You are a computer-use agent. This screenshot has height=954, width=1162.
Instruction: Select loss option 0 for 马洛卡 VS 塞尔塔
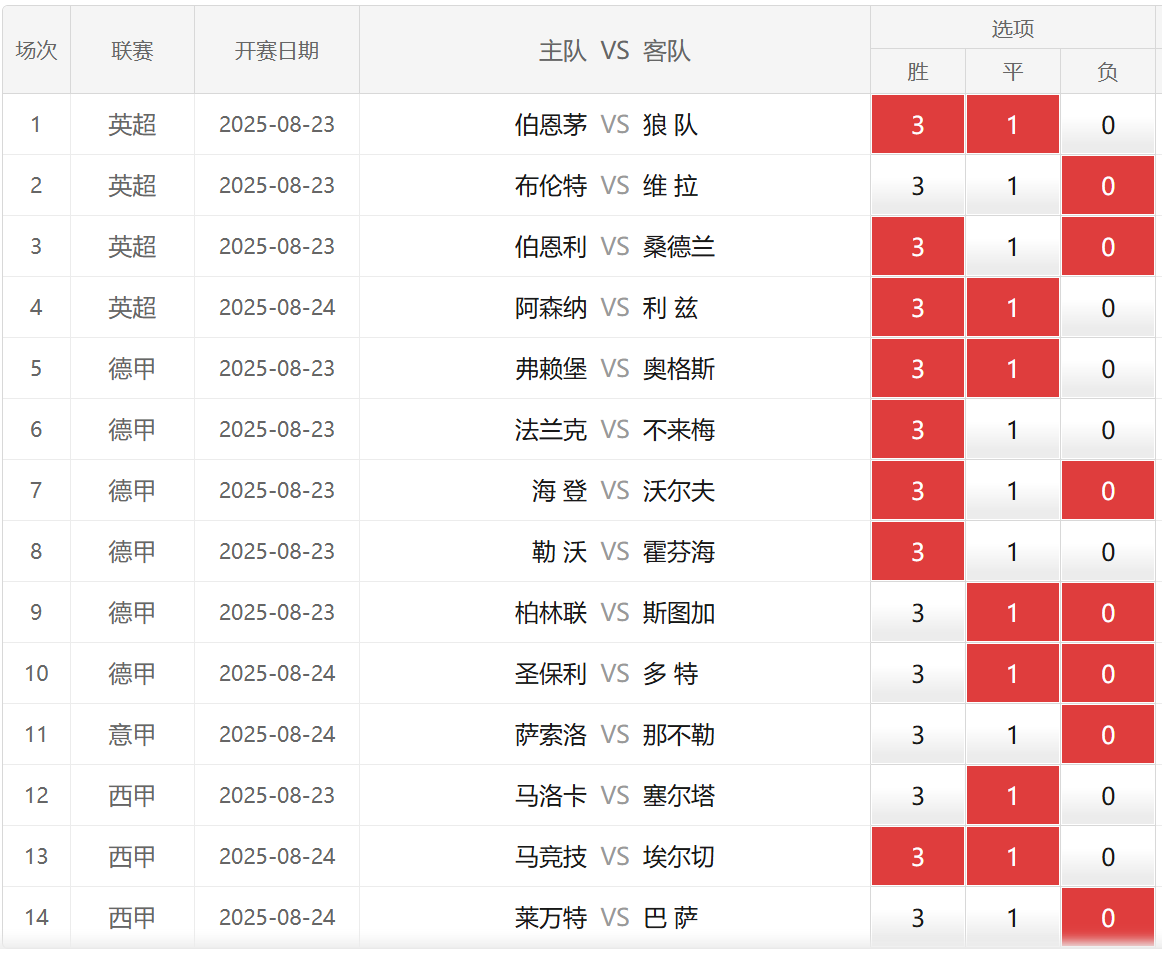click(1107, 795)
